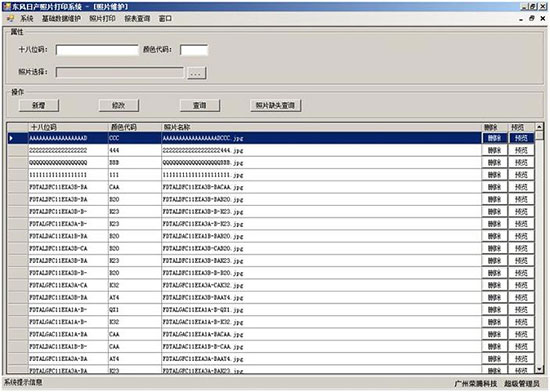Click the 广州荣腾科技 status bar label
The width and height of the screenshot is (550, 392).
[x=476, y=384]
